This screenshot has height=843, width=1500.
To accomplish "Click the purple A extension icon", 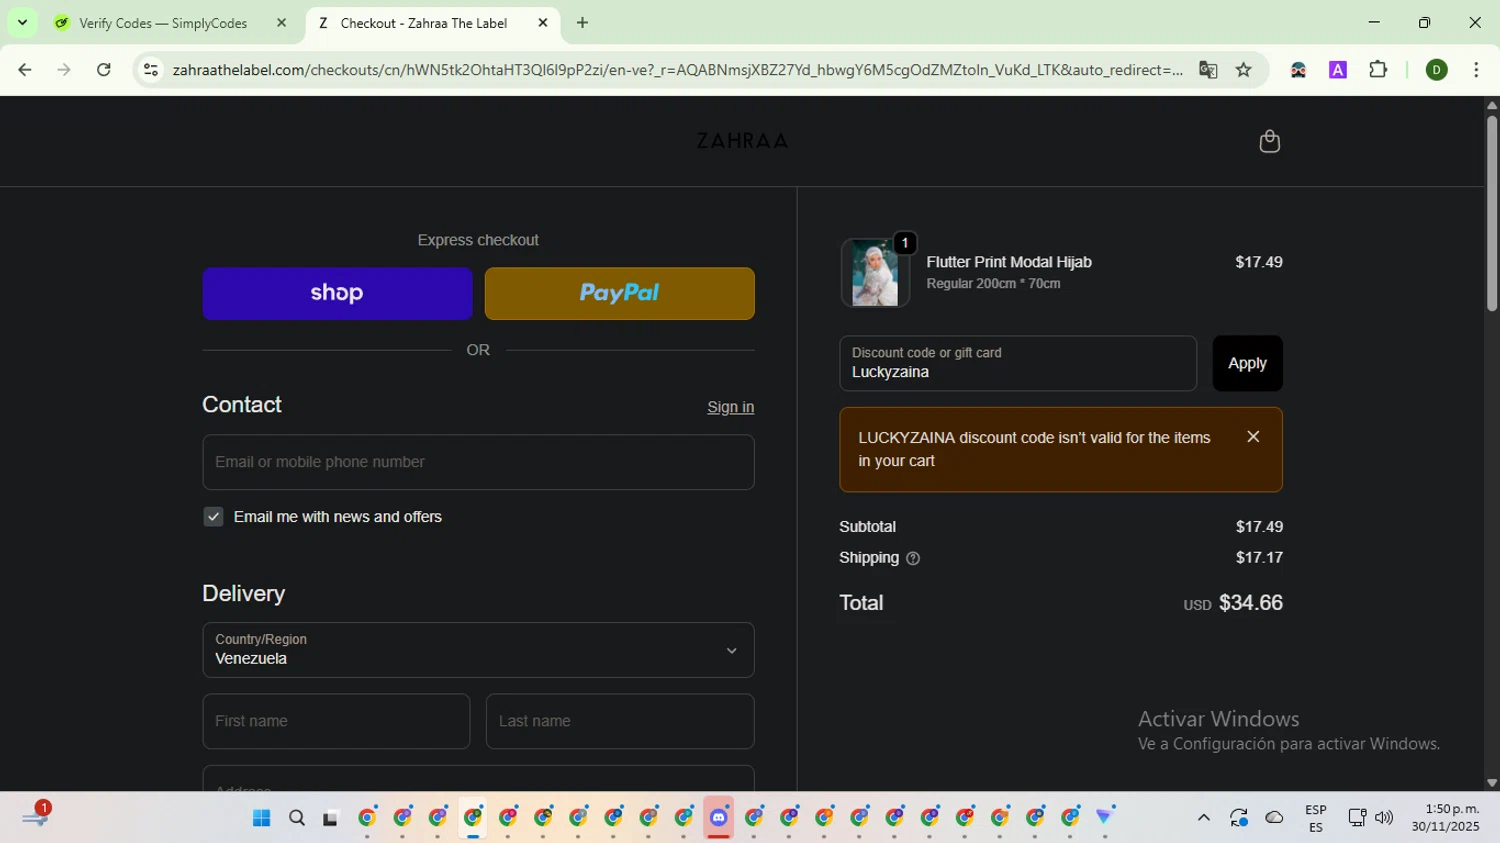I will (x=1338, y=70).
